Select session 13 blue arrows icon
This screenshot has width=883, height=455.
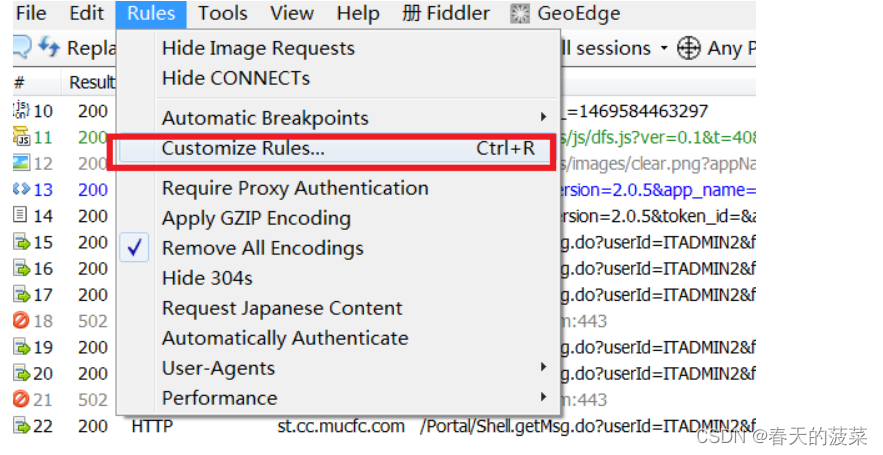tap(21, 189)
